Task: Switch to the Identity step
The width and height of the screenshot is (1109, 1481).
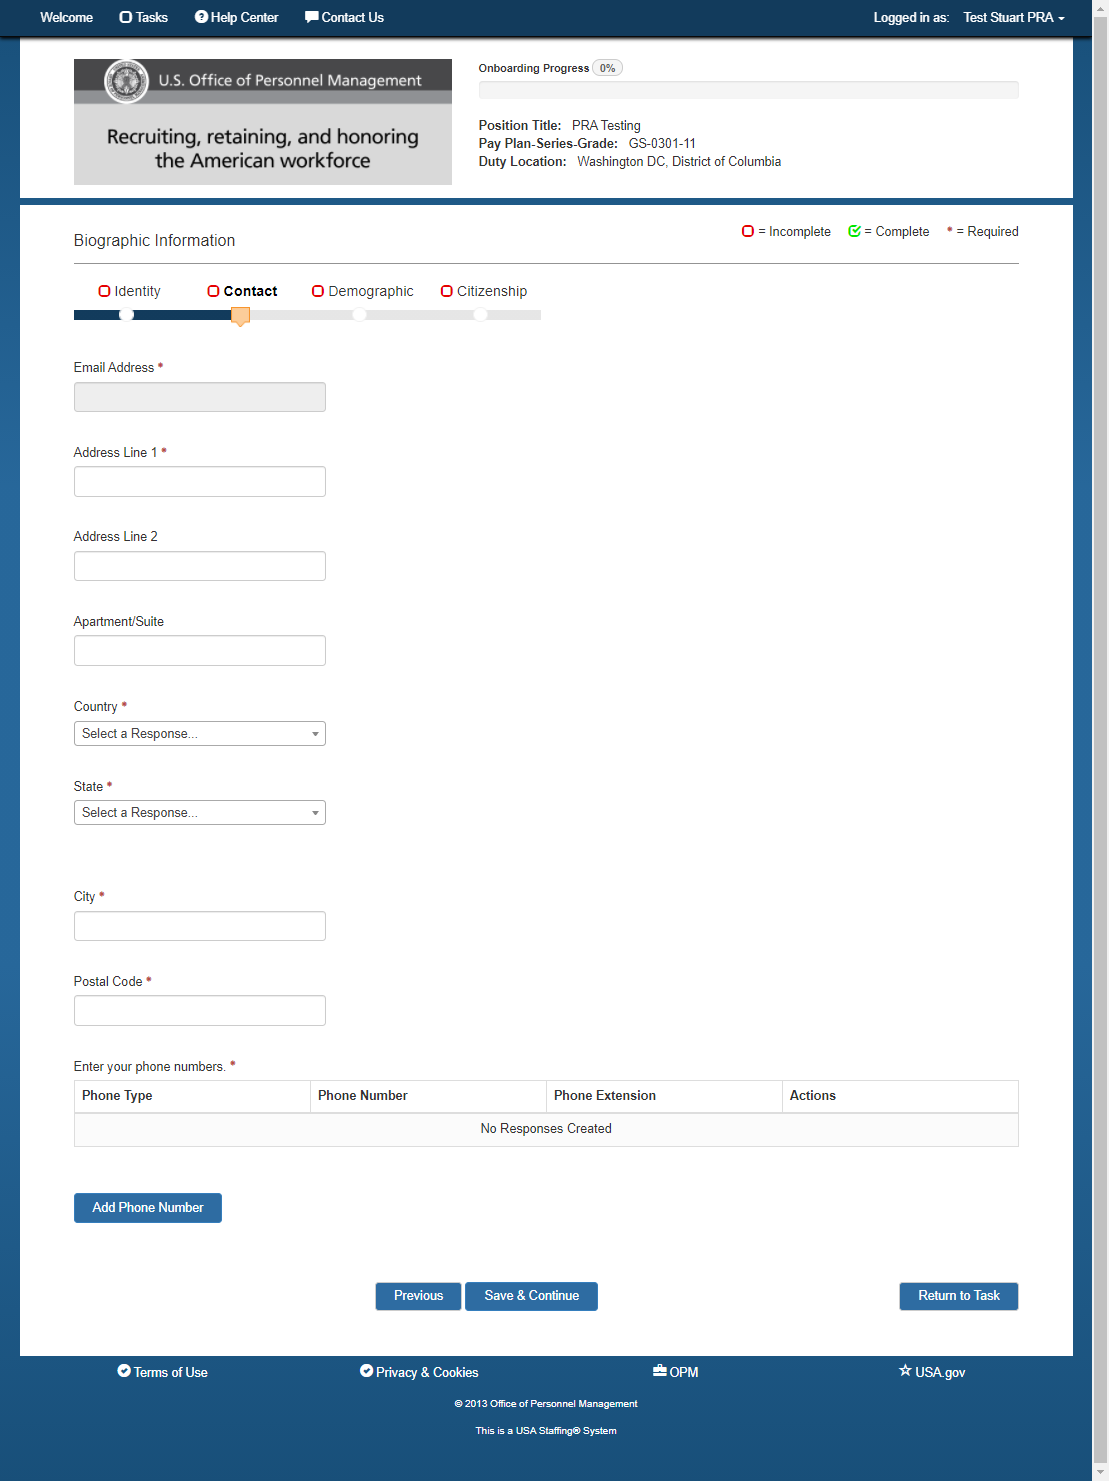Action: coord(137,291)
